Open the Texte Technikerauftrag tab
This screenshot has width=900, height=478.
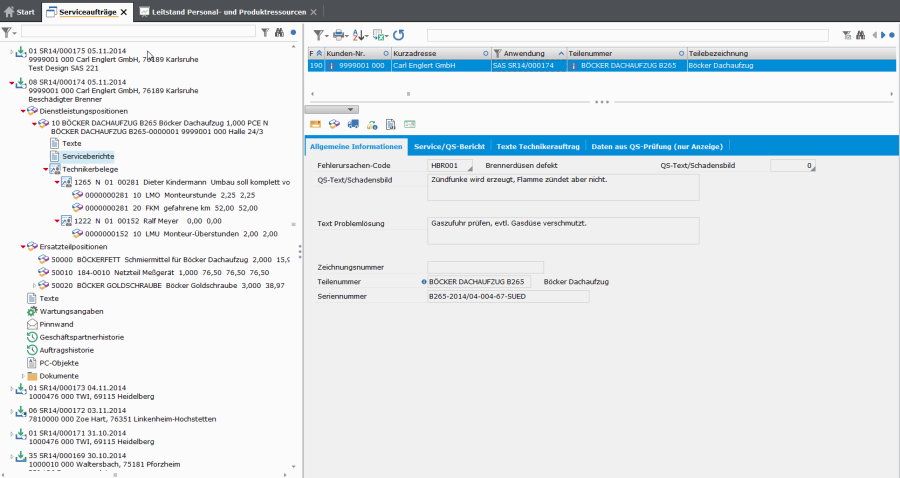pyautogui.click(x=538, y=146)
